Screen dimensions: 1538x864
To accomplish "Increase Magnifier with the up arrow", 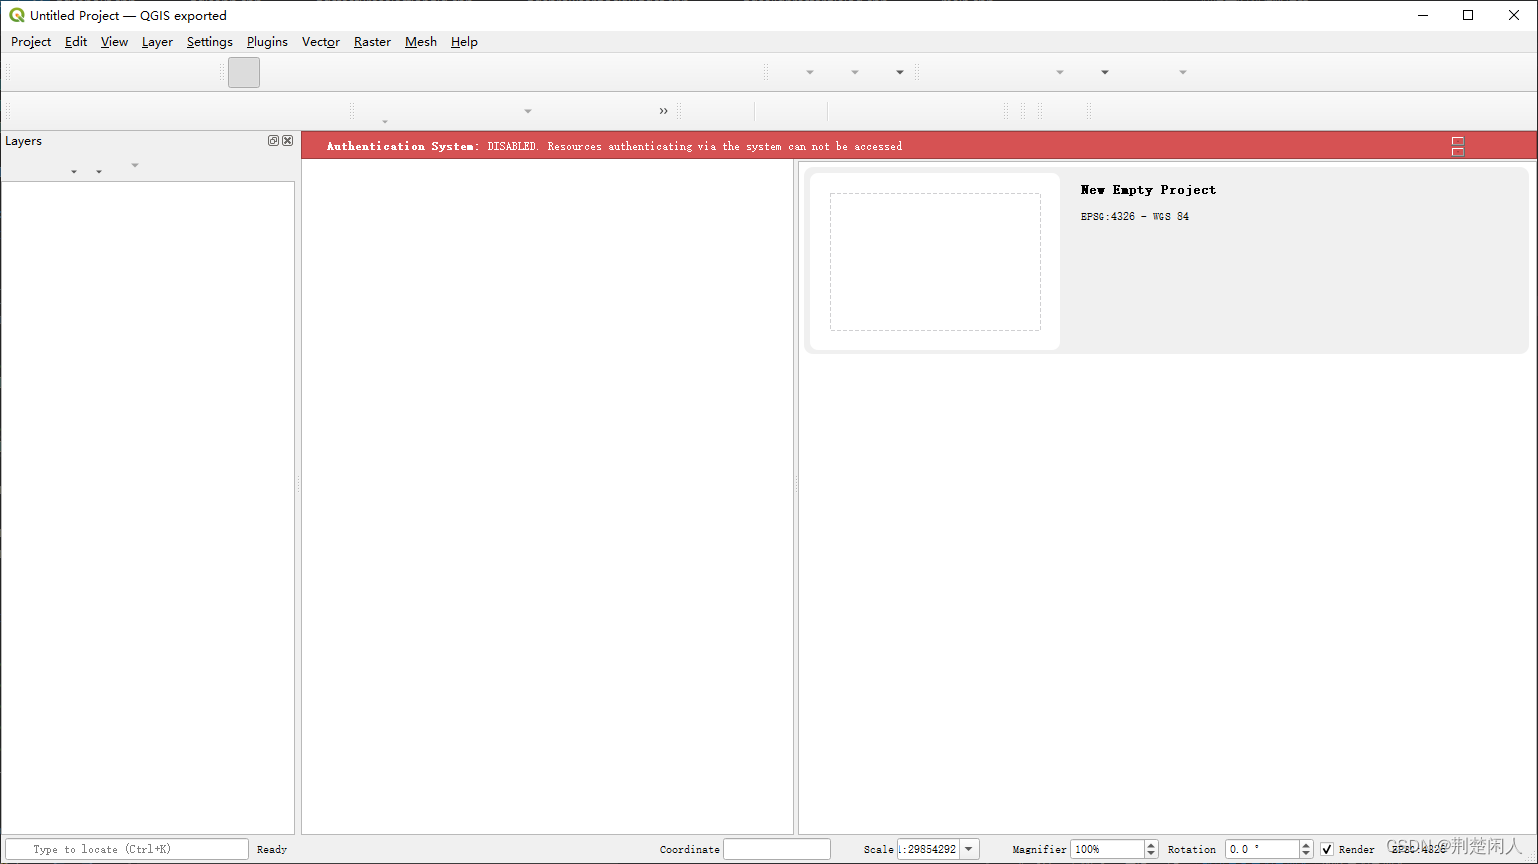I will (1151, 845).
